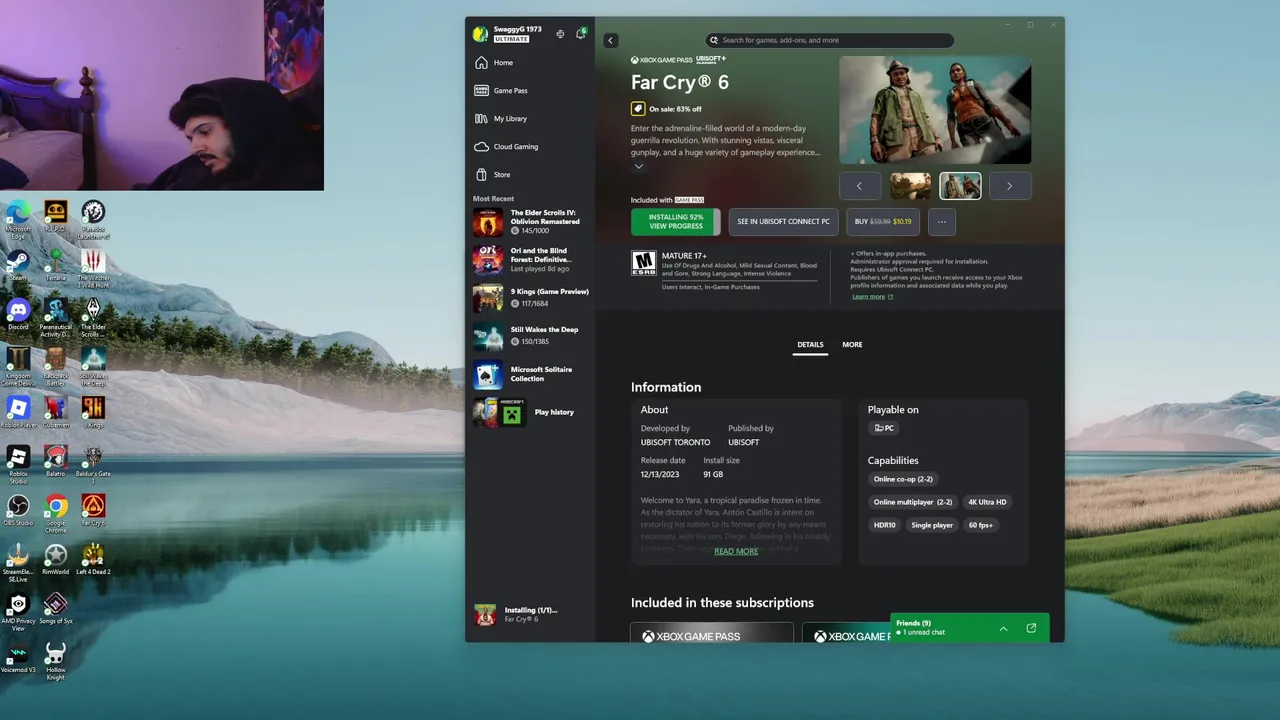The height and width of the screenshot is (720, 1280).
Task: Open the more options ellipsis button
Action: point(941,222)
